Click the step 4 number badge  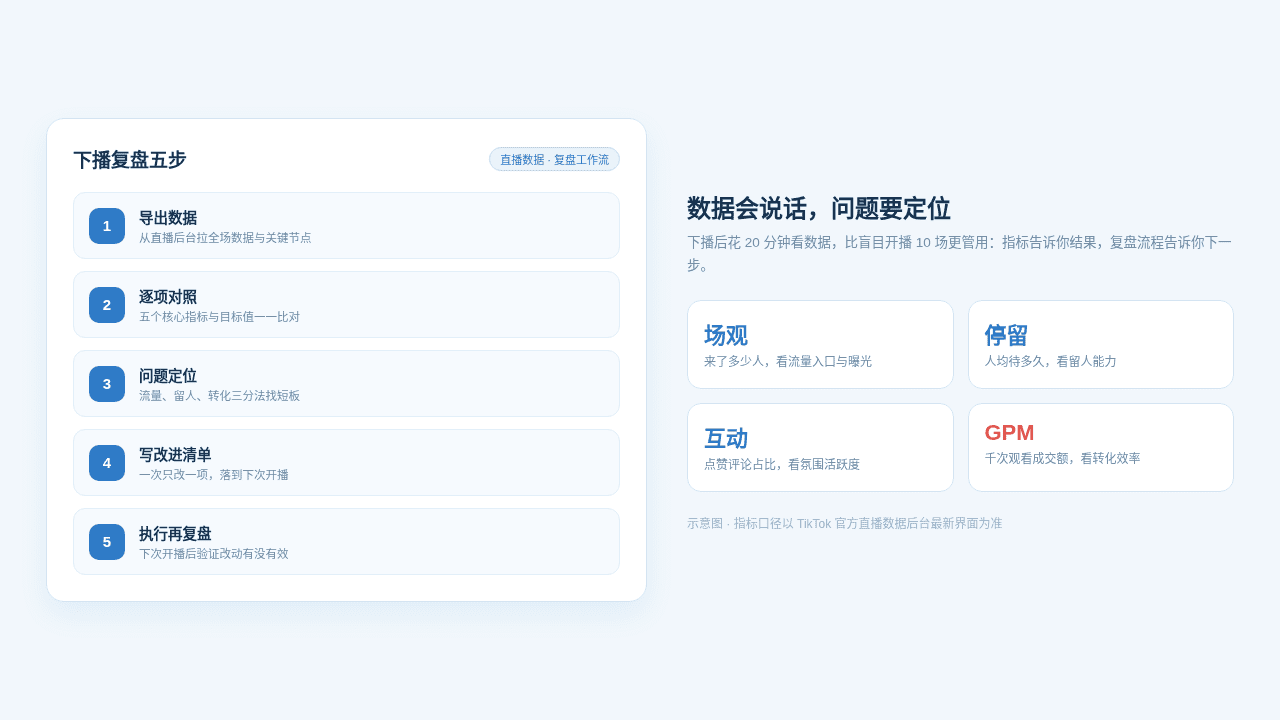107,463
